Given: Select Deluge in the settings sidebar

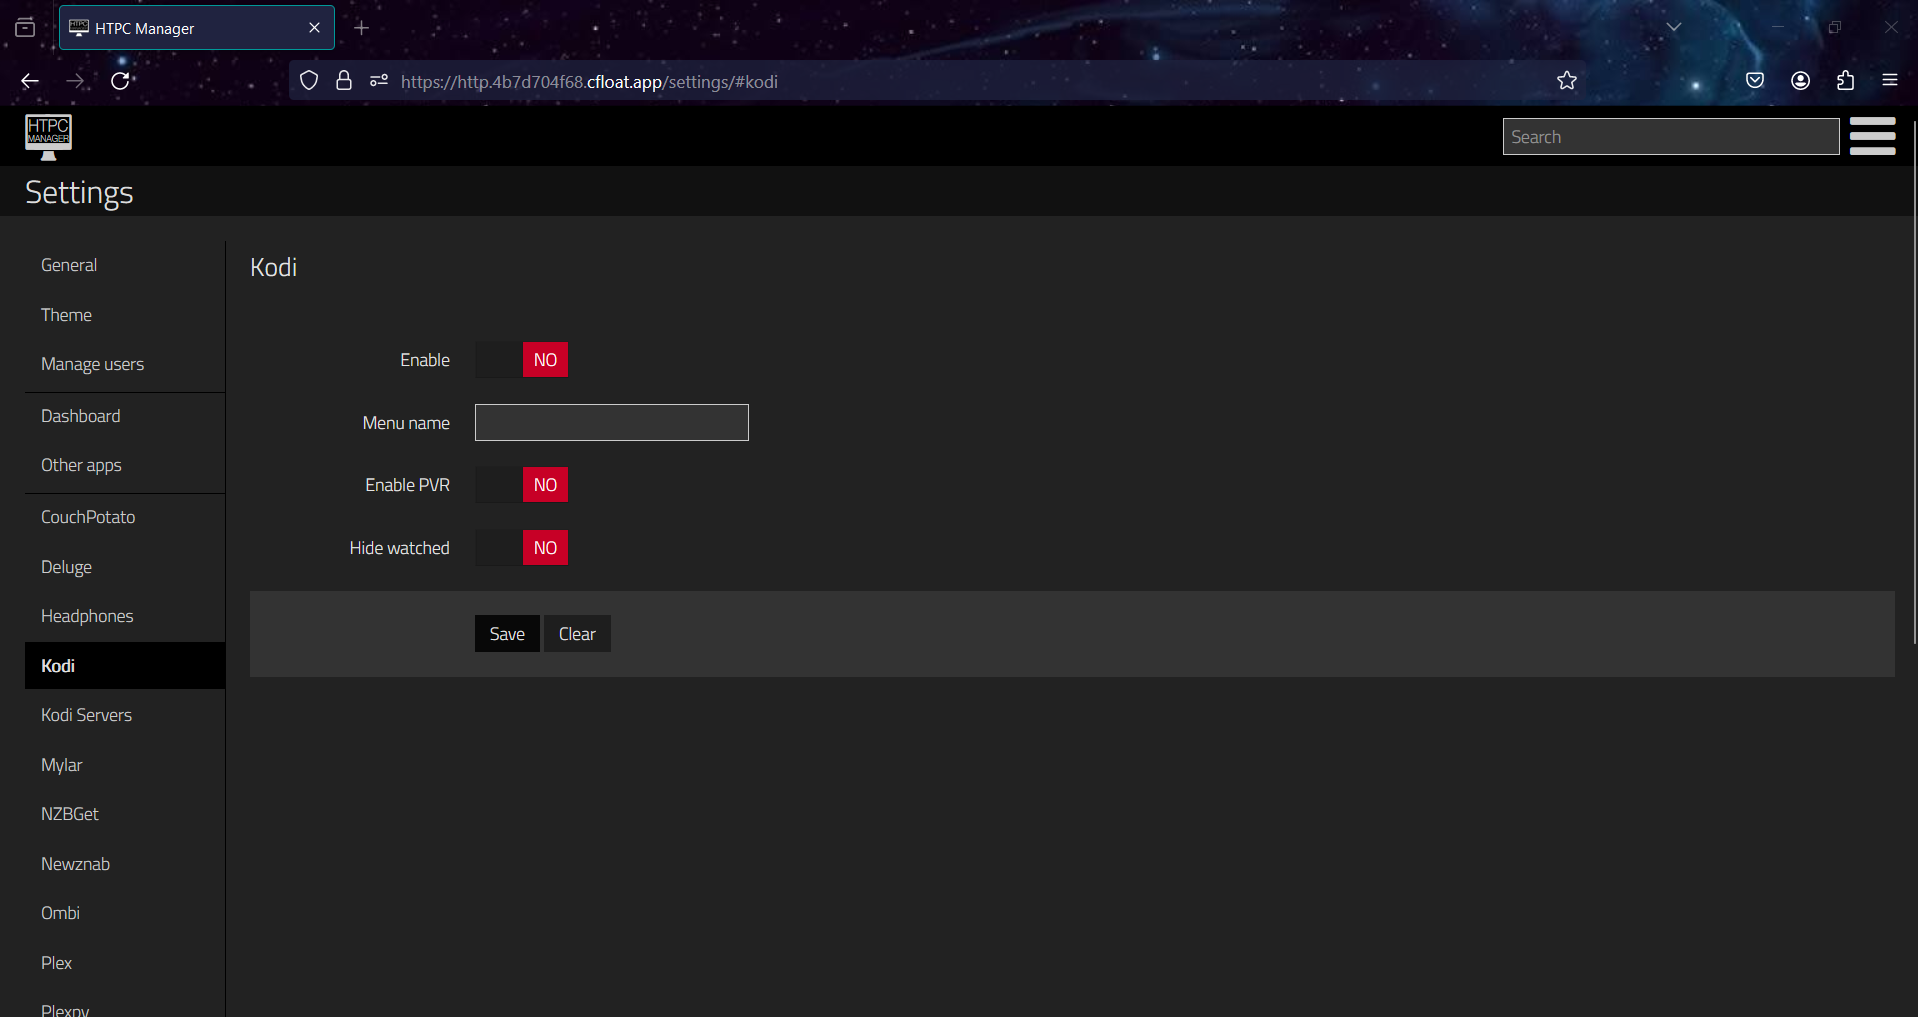Looking at the screenshot, I should 125,567.
